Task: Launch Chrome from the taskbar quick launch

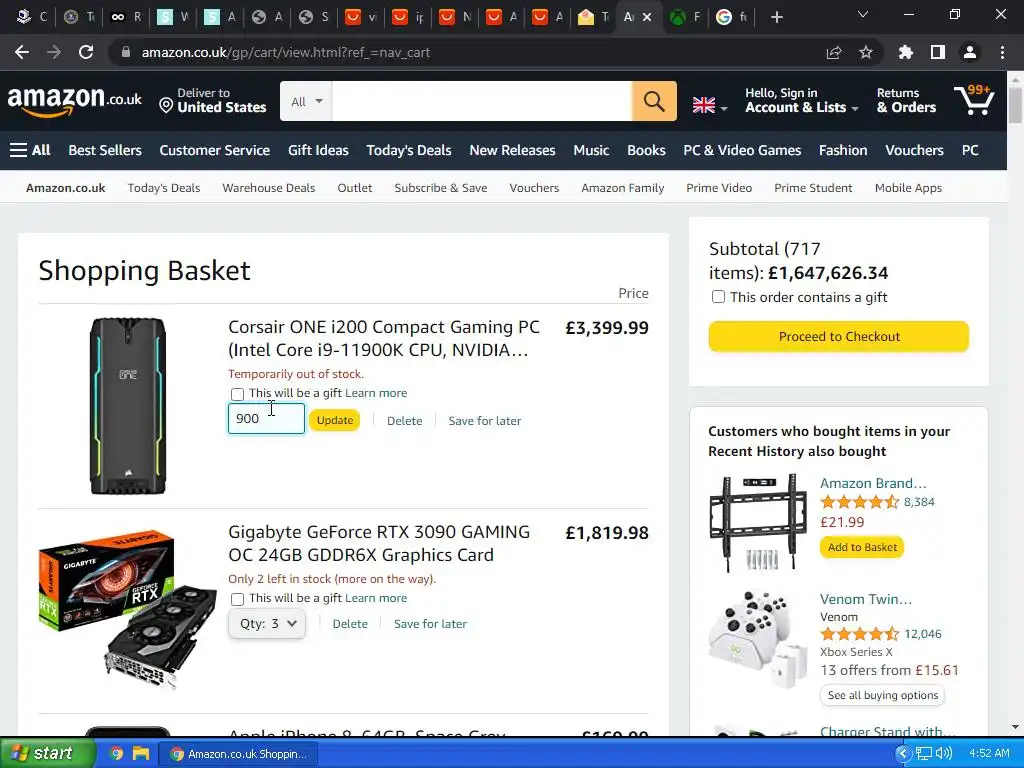Action: coord(116,754)
